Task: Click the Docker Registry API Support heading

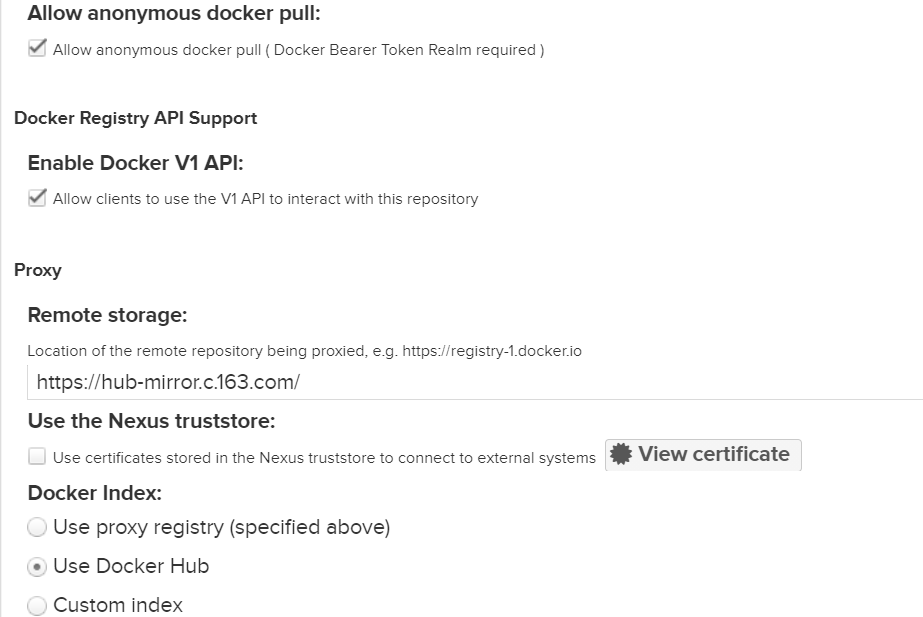Action: click(135, 118)
